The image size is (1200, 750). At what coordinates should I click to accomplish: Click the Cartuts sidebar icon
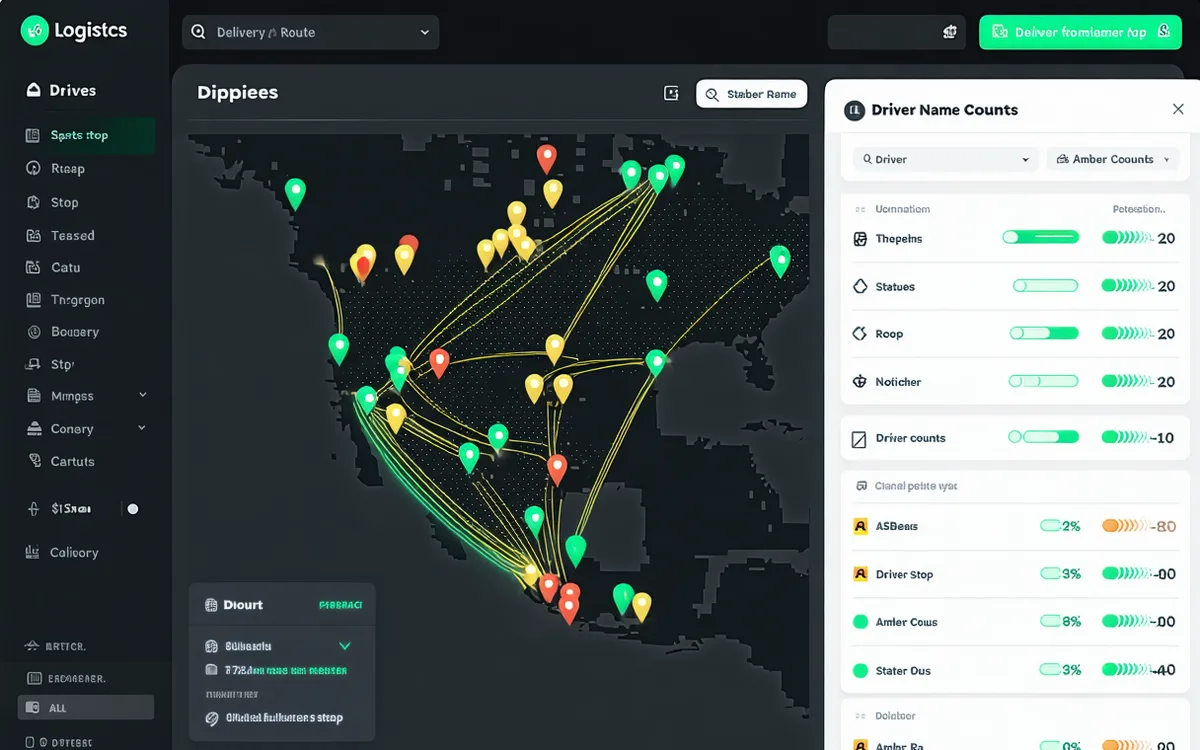(33, 461)
